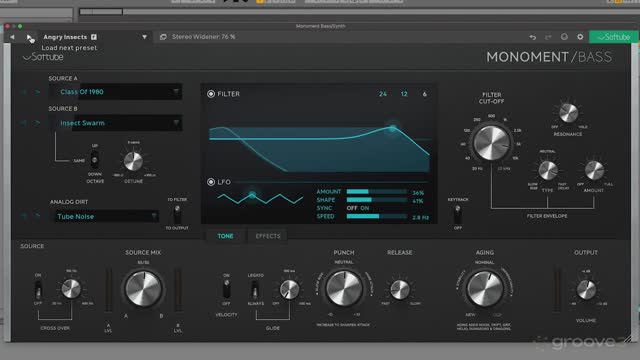The width and height of the screenshot is (640, 360).
Task: Flip the Octave up/same/down switch
Action: point(95,160)
